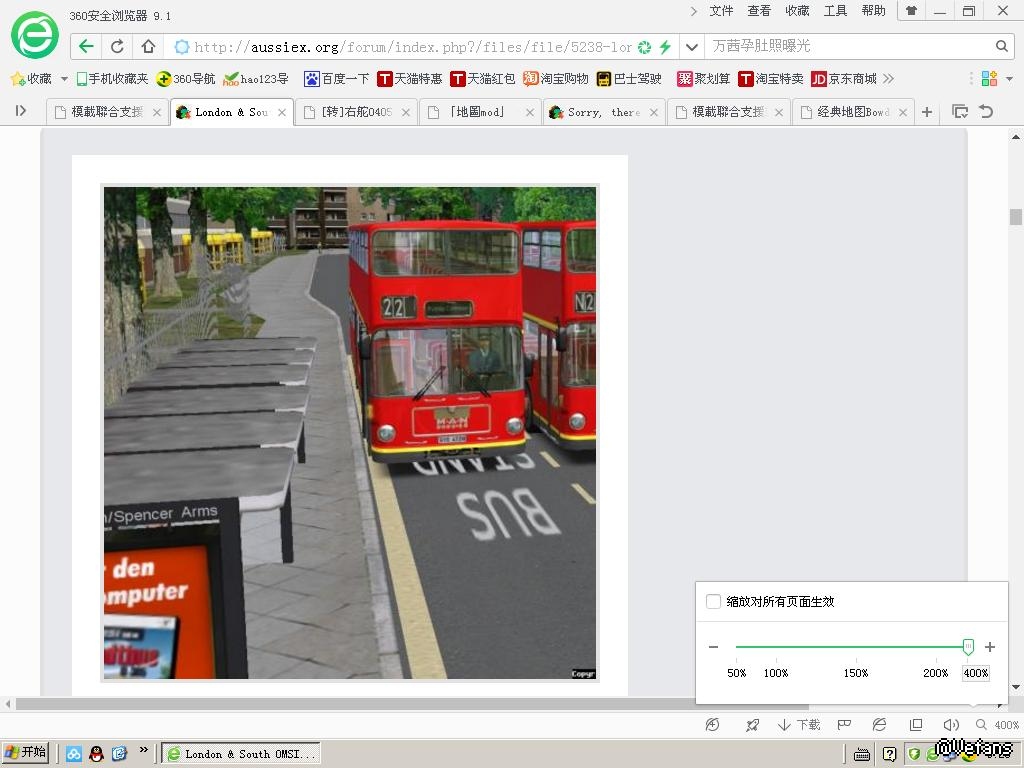The image size is (1024, 768).
Task: Reload the page with refresh icon
Action: point(117,46)
